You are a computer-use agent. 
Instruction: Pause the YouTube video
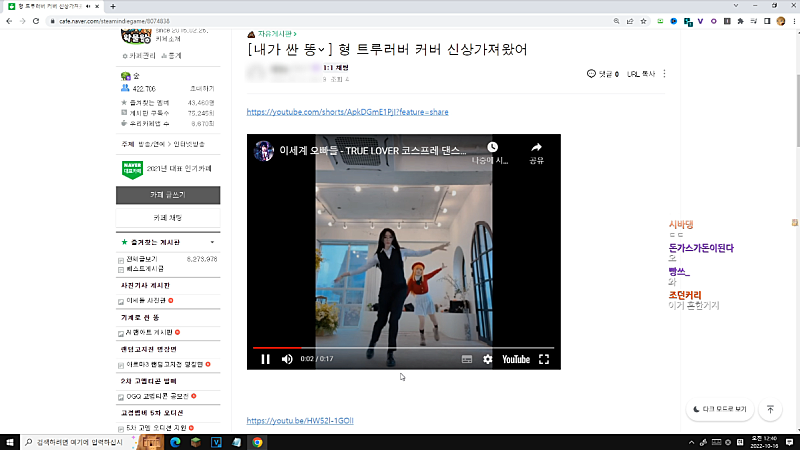pyautogui.click(x=266, y=359)
